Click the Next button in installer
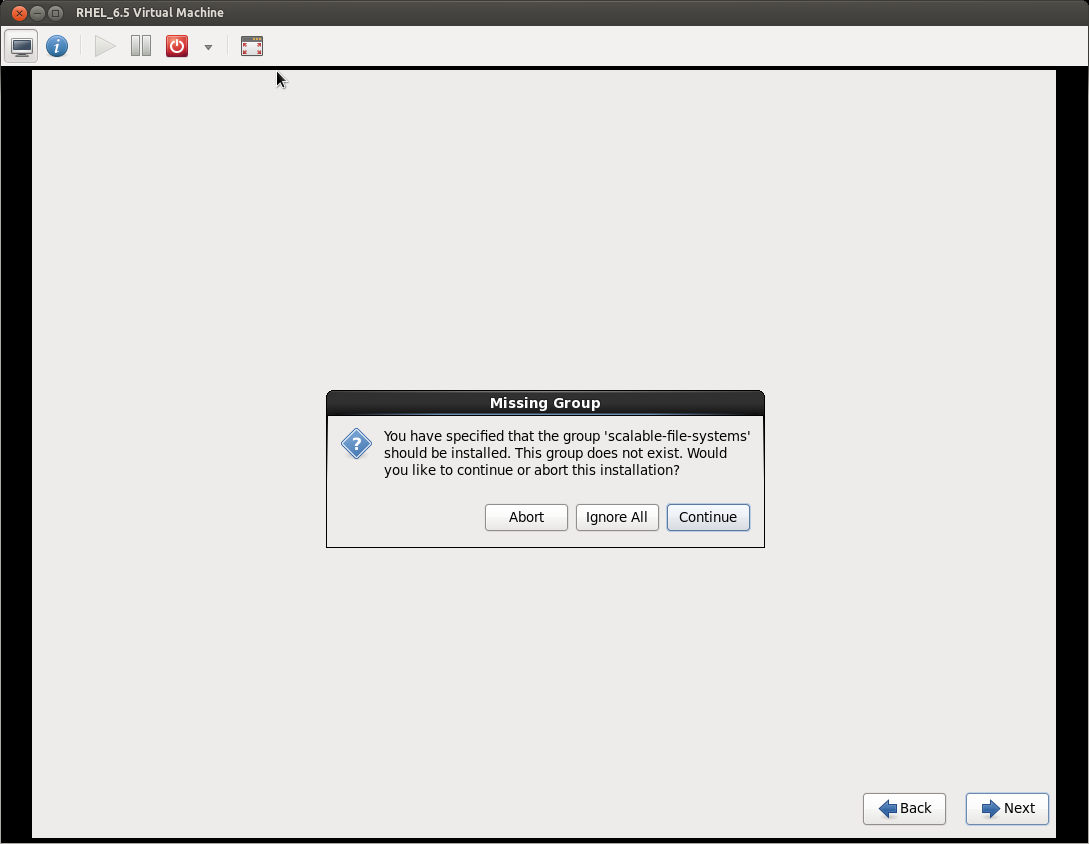 pyautogui.click(x=1007, y=808)
